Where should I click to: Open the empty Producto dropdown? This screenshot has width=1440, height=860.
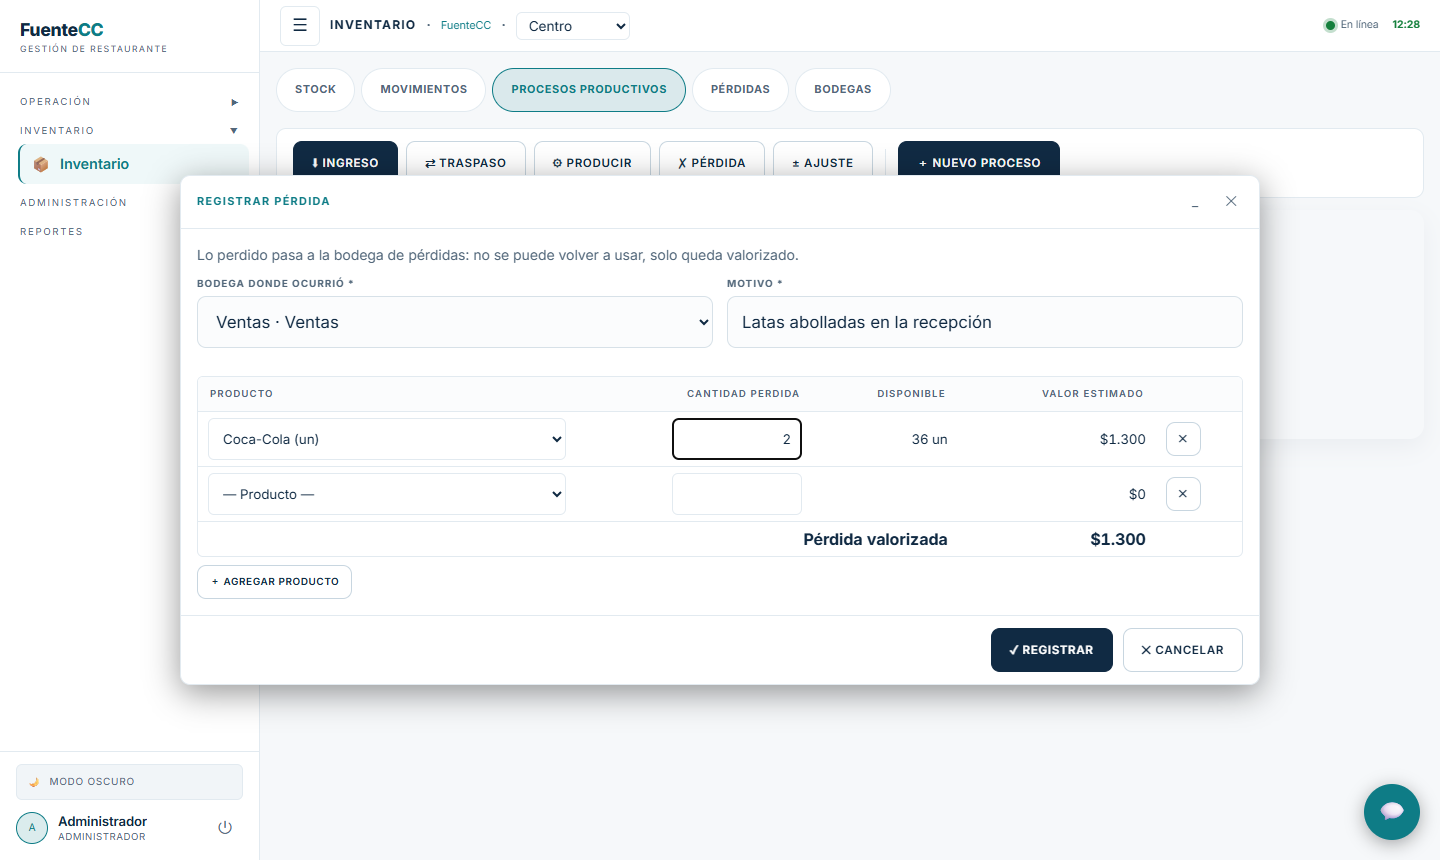(x=387, y=494)
